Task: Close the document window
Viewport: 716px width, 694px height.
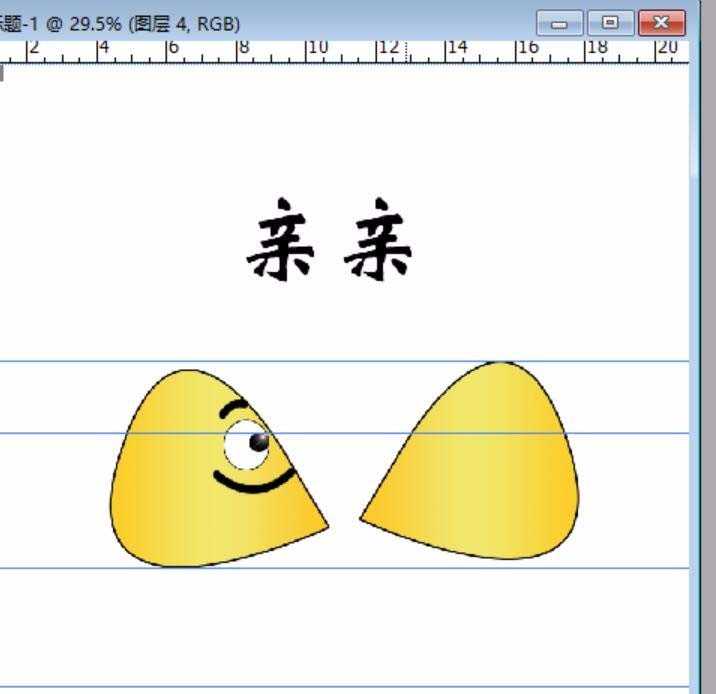Action: click(662, 22)
